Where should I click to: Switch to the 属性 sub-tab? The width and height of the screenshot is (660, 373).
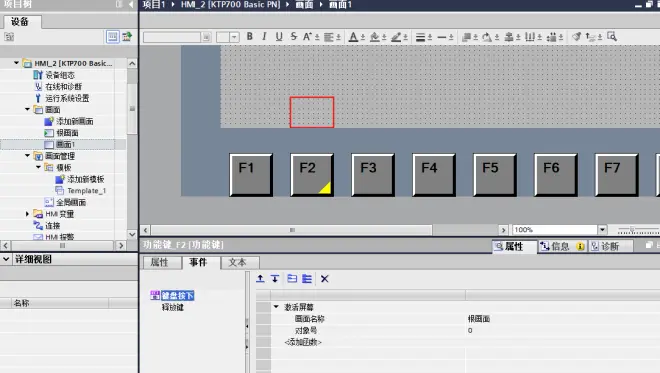[160, 262]
